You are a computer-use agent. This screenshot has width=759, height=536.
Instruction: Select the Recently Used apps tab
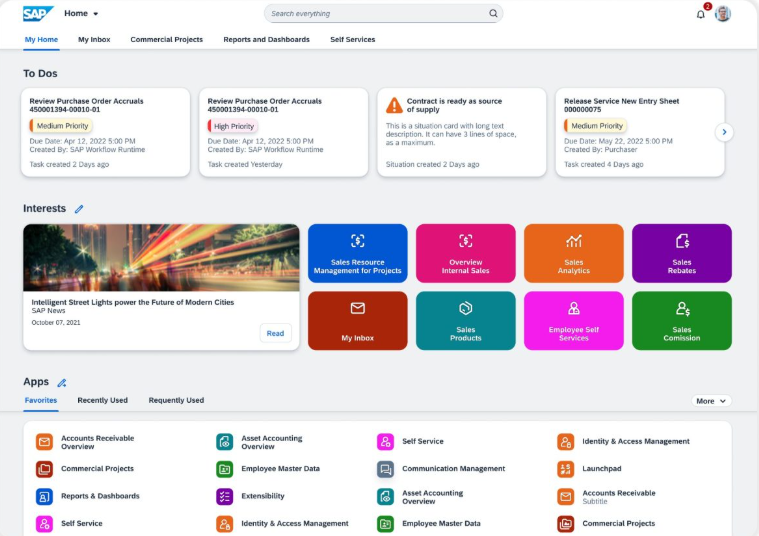pyautogui.click(x=103, y=400)
